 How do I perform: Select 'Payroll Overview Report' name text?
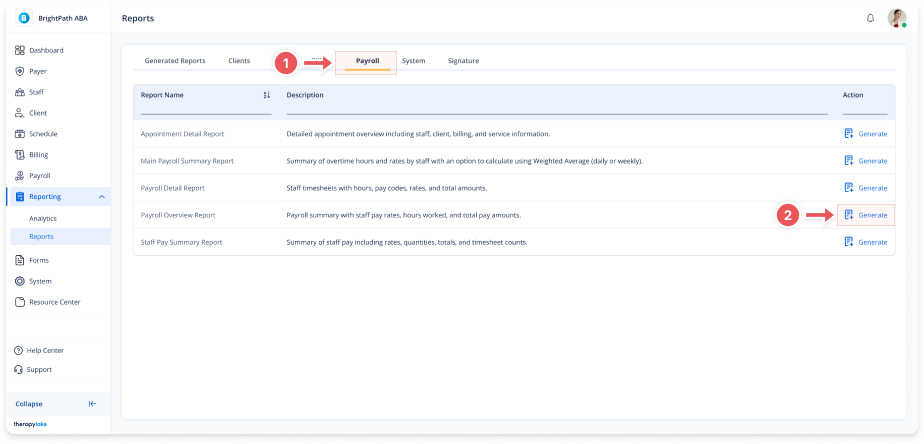pyautogui.click(x=178, y=215)
